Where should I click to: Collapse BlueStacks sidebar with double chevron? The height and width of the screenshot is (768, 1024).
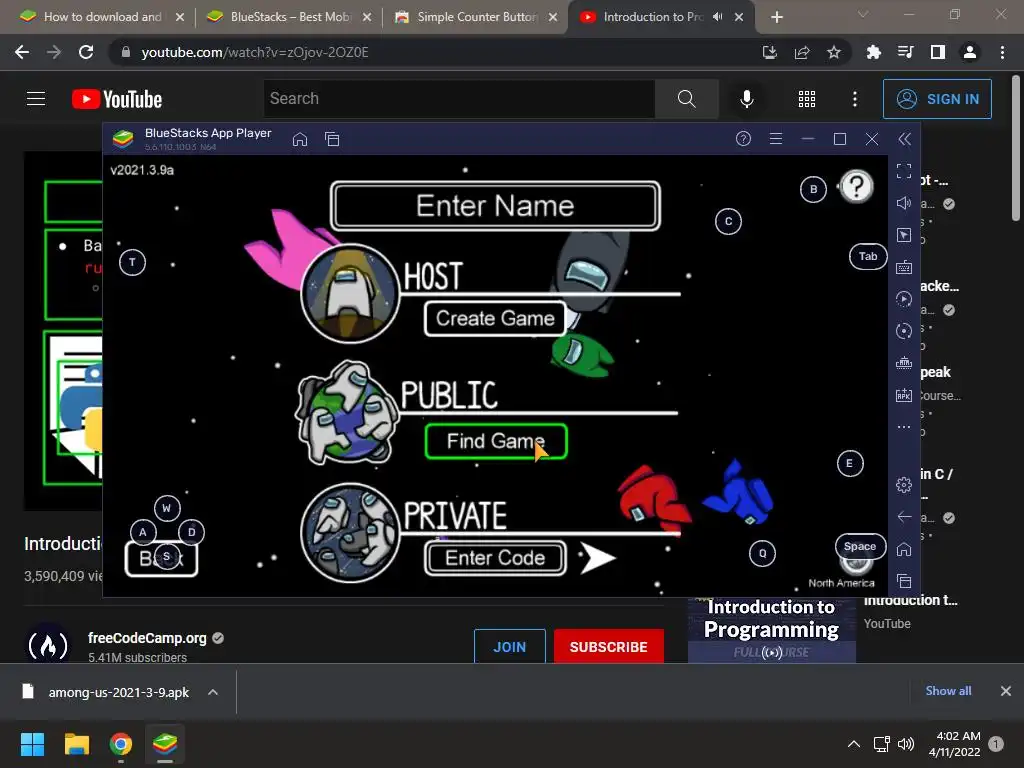[x=904, y=138]
